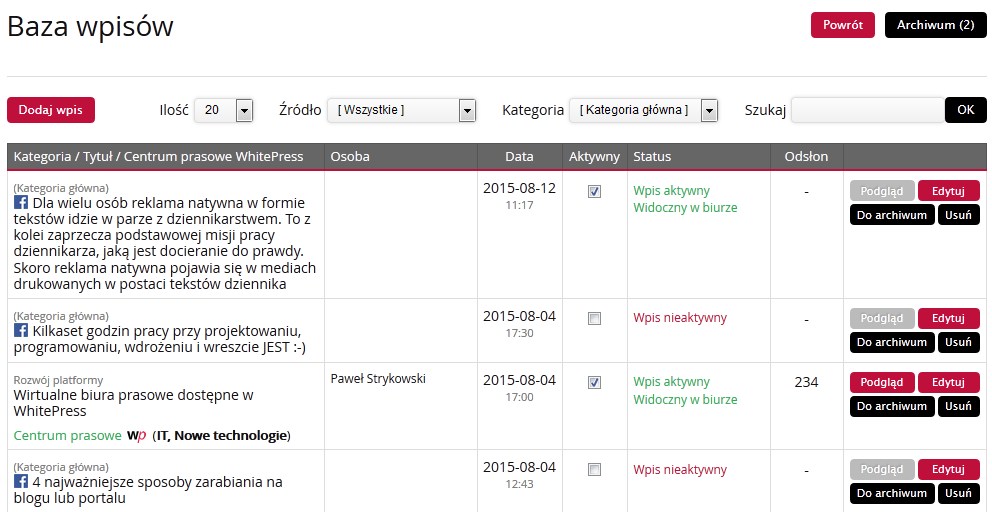Go back with the Powrót button
Viewport: 992px width, 512px height.
[842, 25]
